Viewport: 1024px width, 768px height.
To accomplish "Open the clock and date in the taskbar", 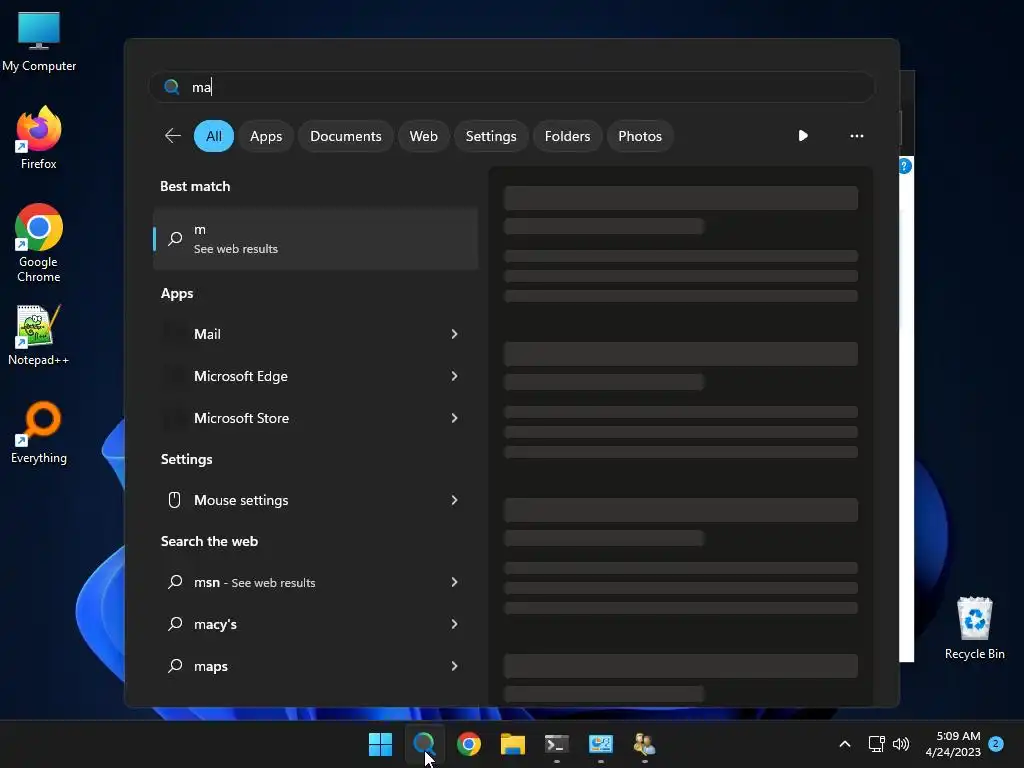I will tap(953, 744).
